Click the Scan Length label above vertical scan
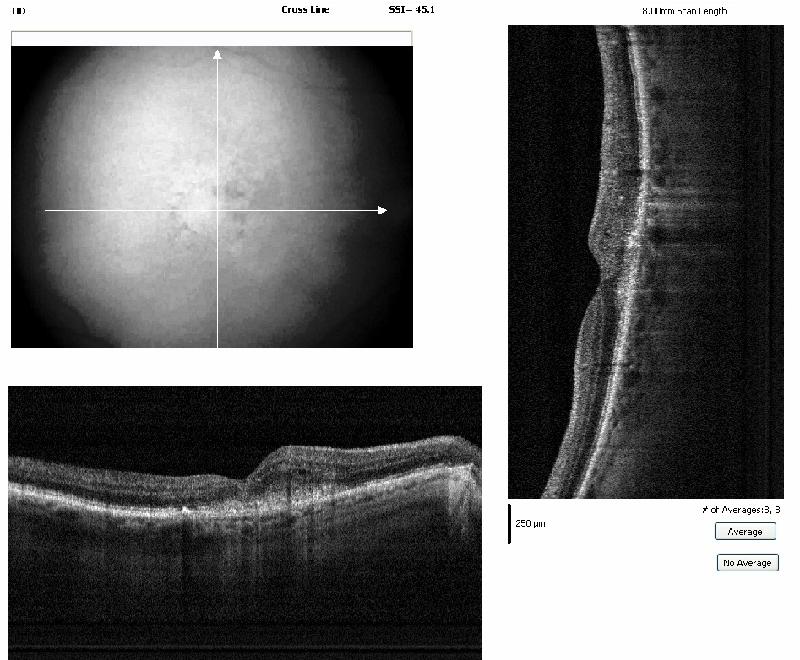 click(684, 11)
